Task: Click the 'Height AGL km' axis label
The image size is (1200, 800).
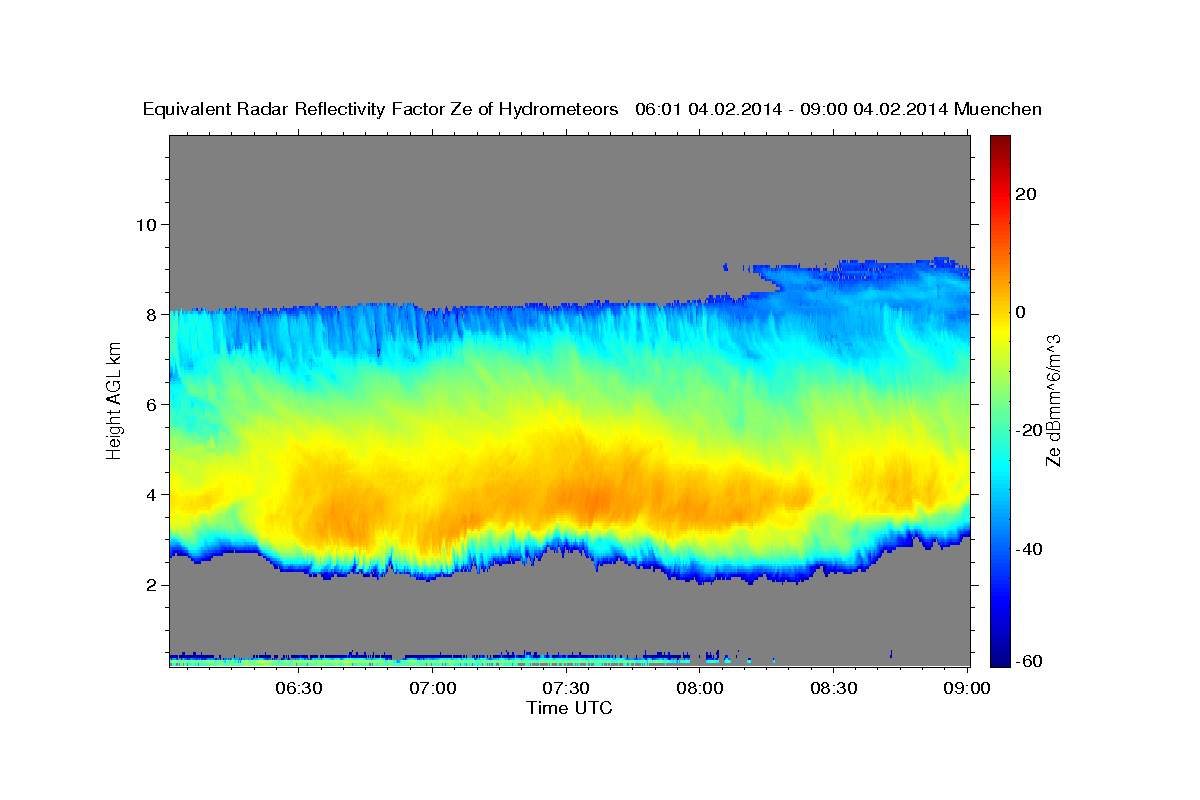Action: click(114, 400)
